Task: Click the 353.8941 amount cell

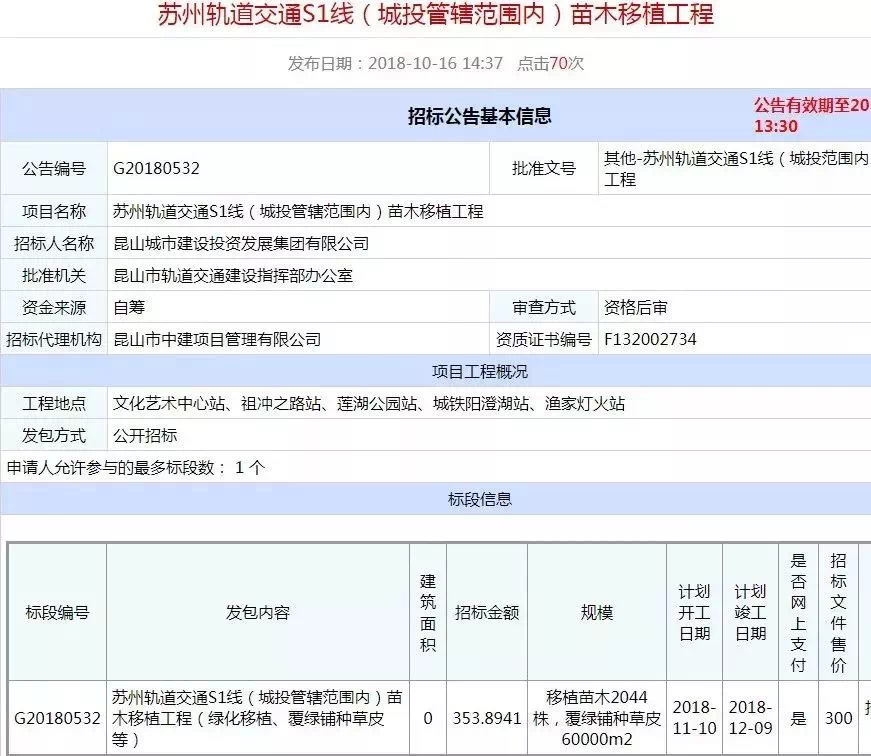Action: (487, 718)
